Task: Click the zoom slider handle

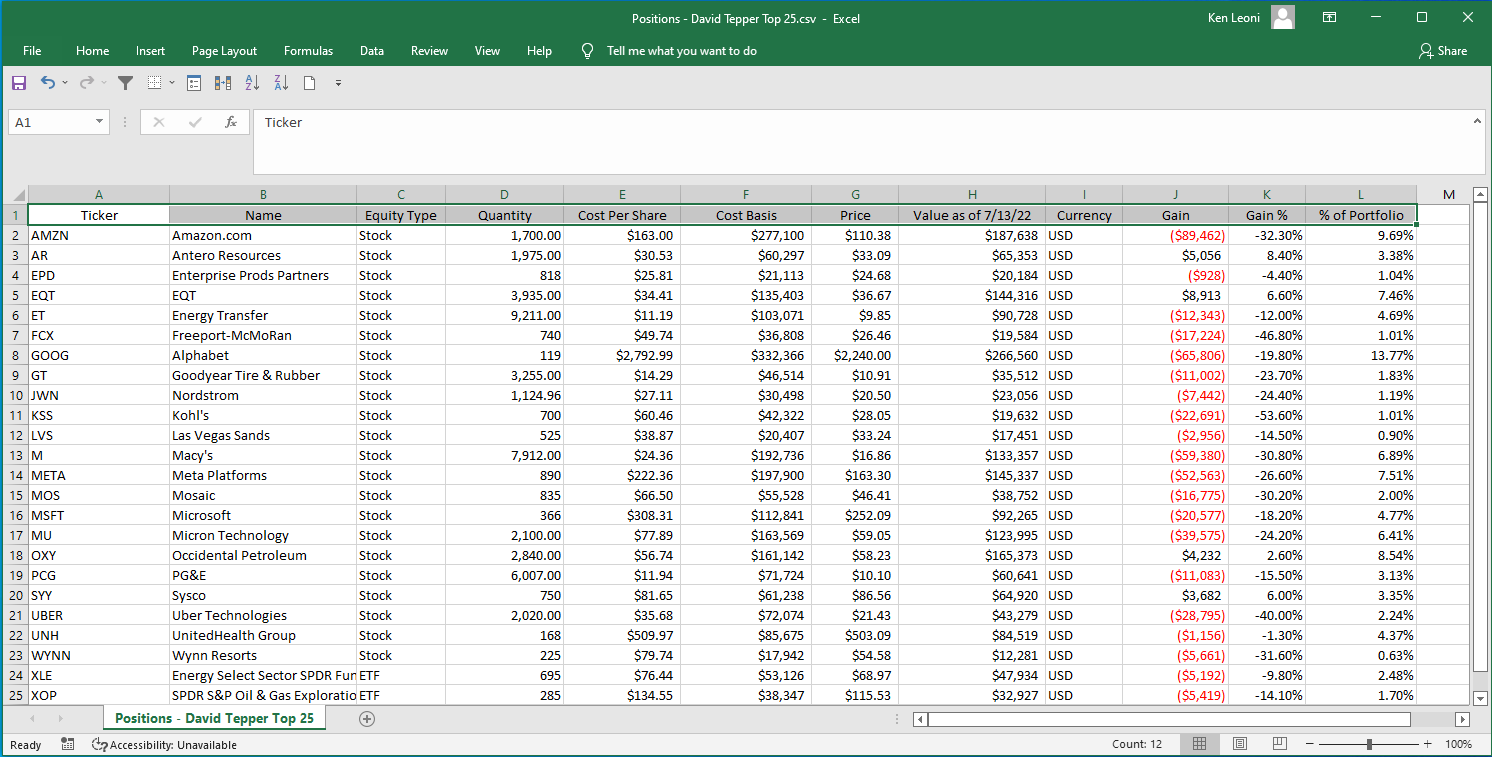Action: 1369,744
